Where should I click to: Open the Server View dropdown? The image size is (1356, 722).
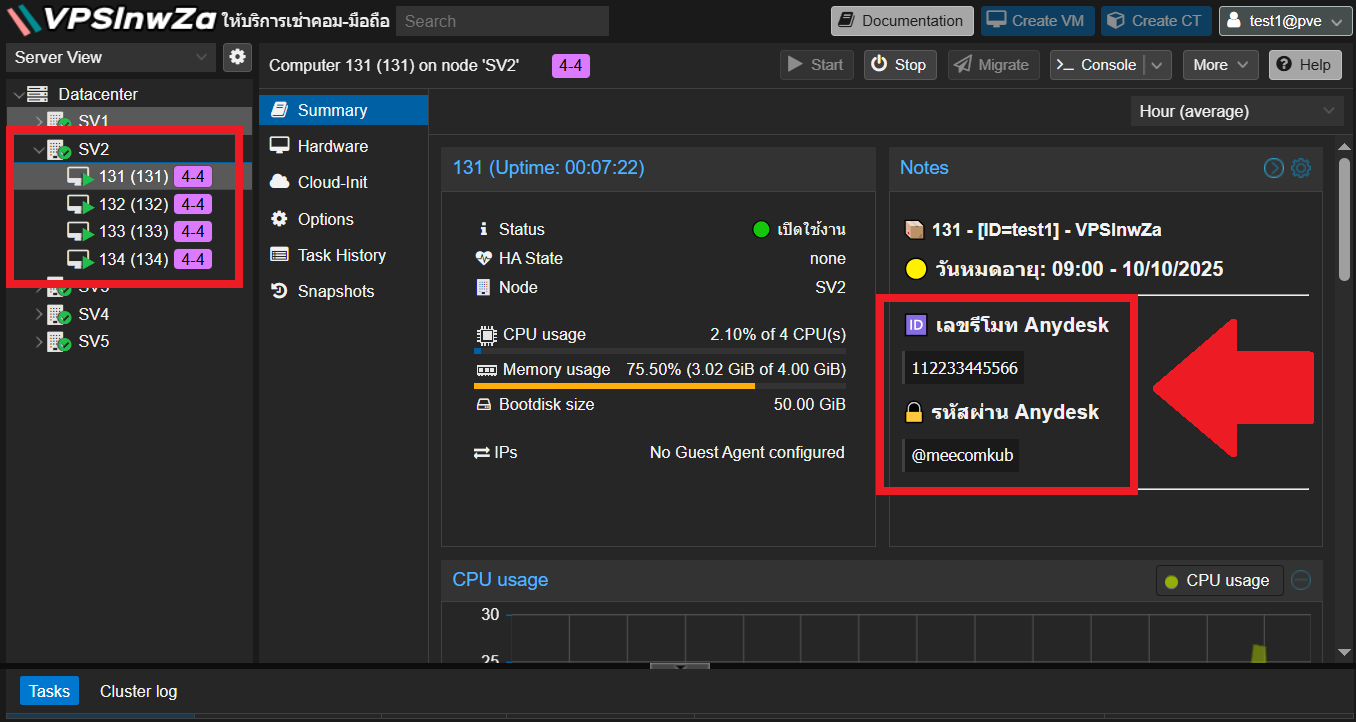tap(110, 57)
